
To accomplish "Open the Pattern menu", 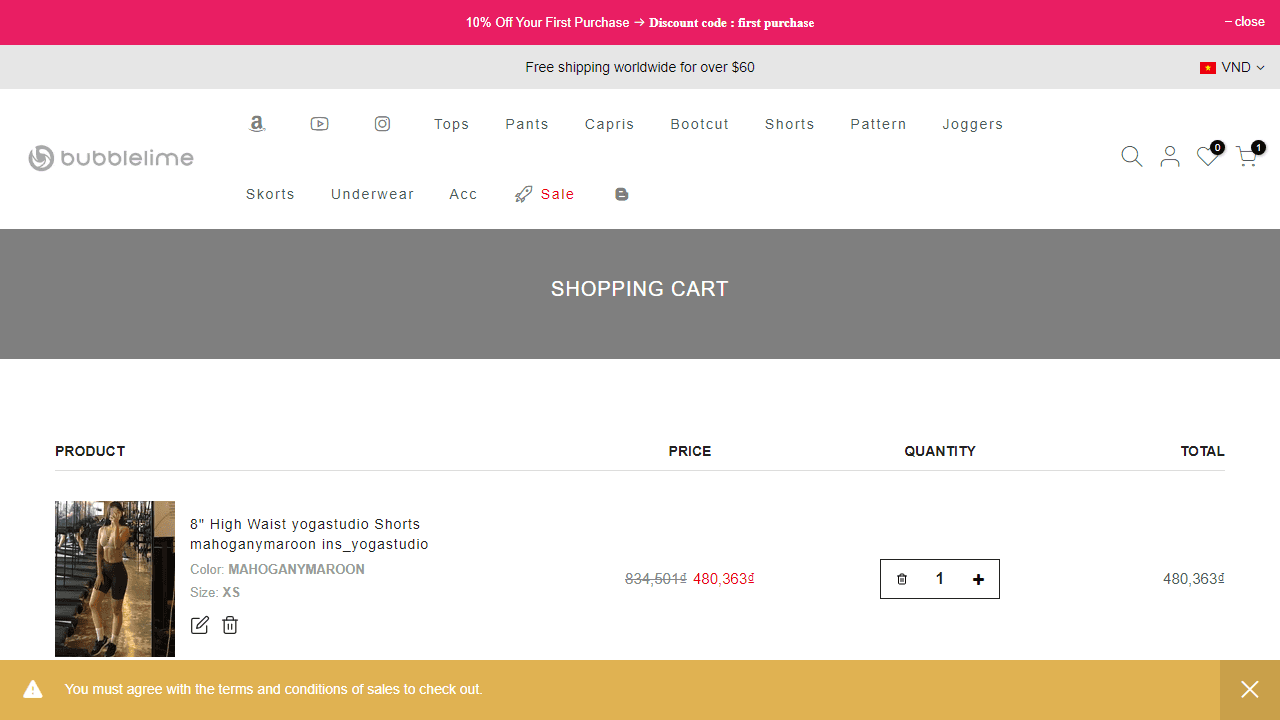I will [x=879, y=124].
